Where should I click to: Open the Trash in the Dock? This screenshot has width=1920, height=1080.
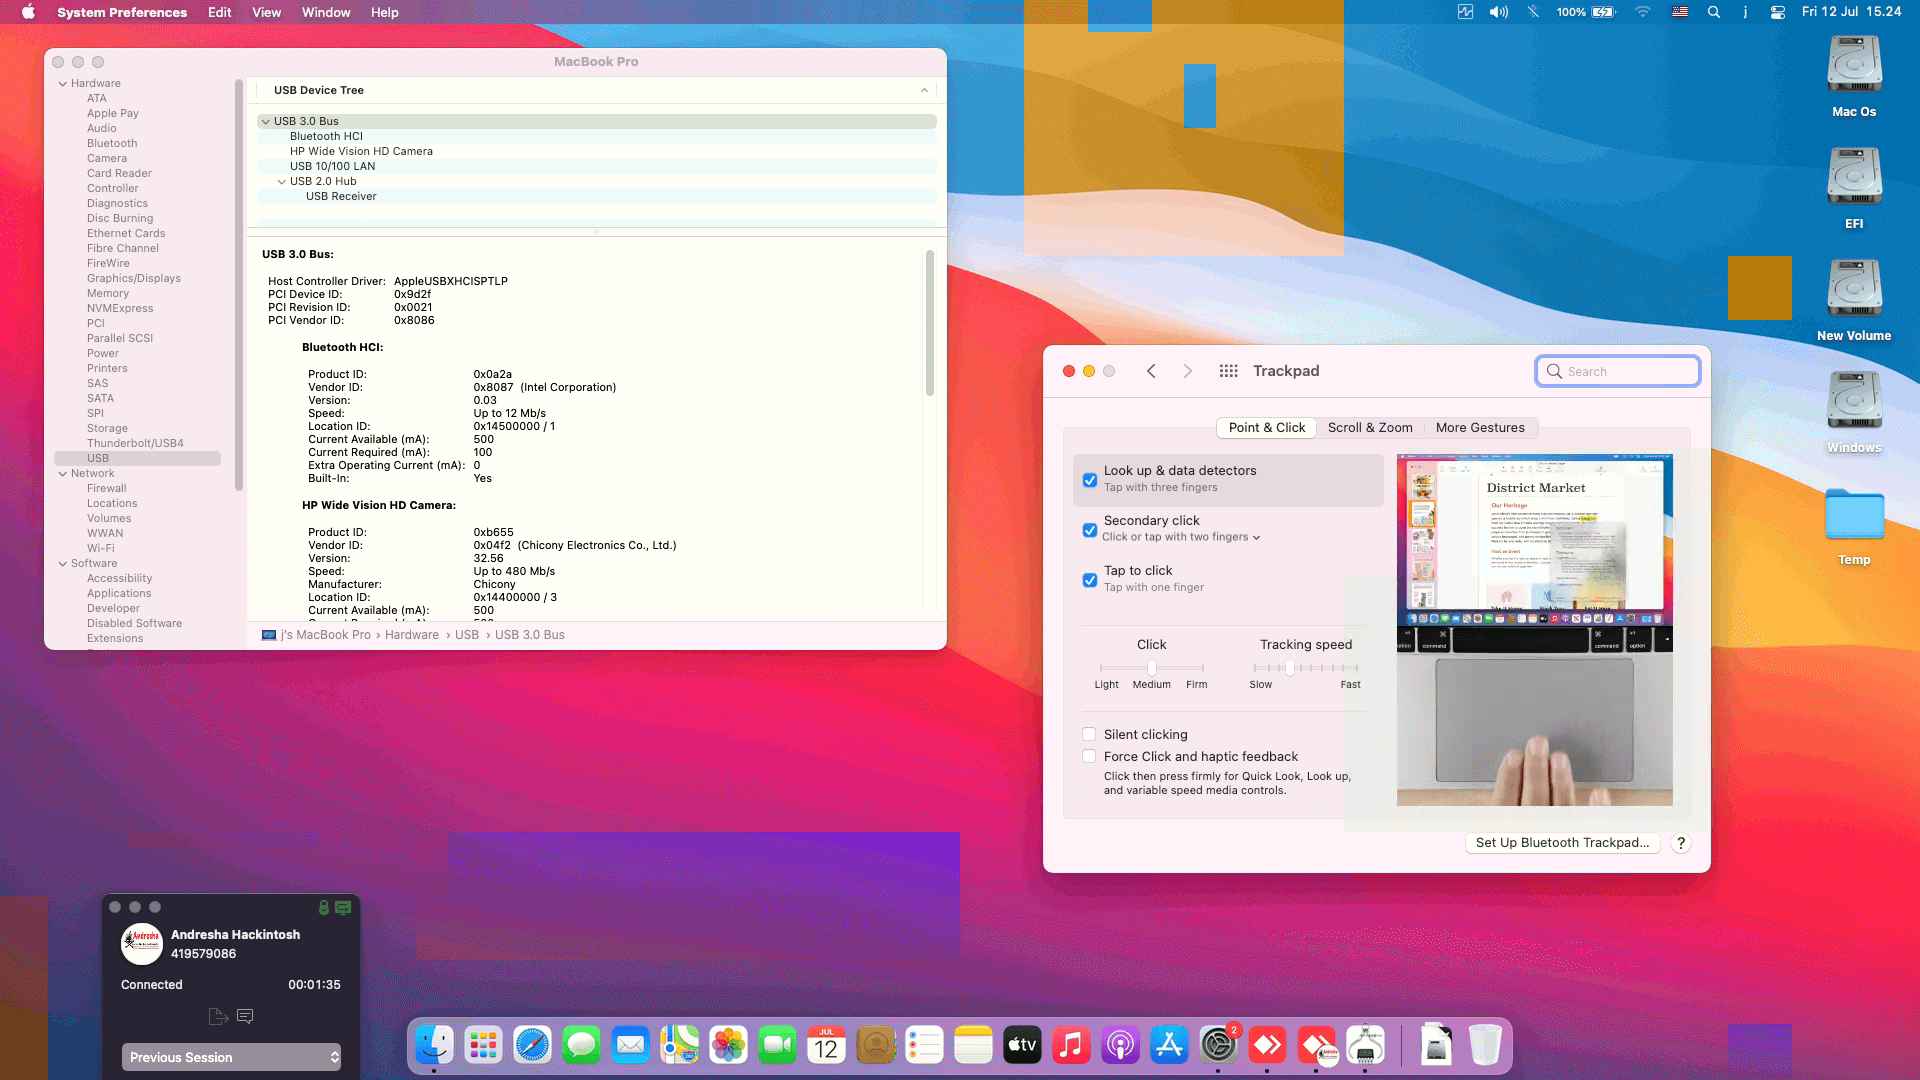1485,1046
